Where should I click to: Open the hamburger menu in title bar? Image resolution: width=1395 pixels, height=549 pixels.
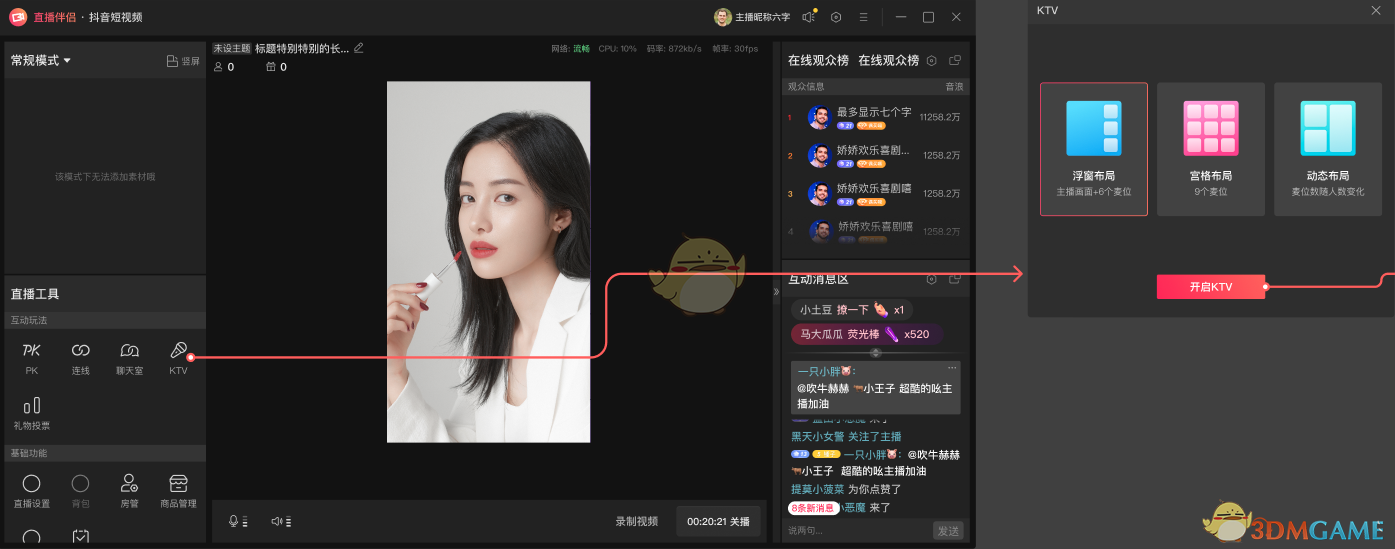coord(863,17)
